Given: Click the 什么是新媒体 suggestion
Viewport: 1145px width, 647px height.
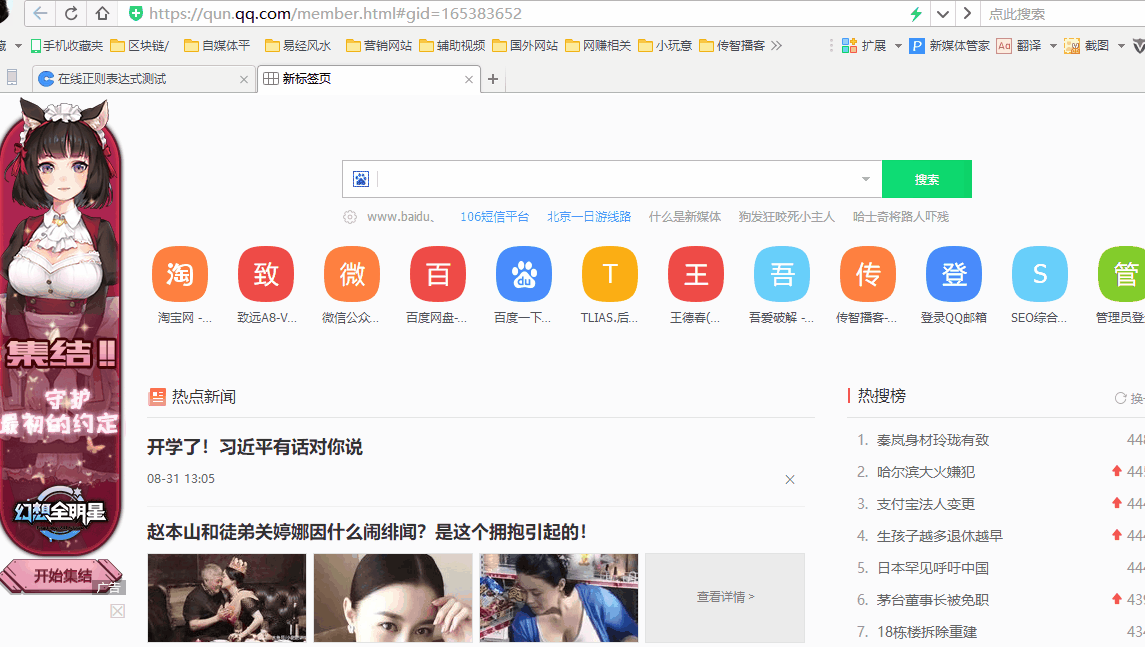Looking at the screenshot, I should 684,217.
